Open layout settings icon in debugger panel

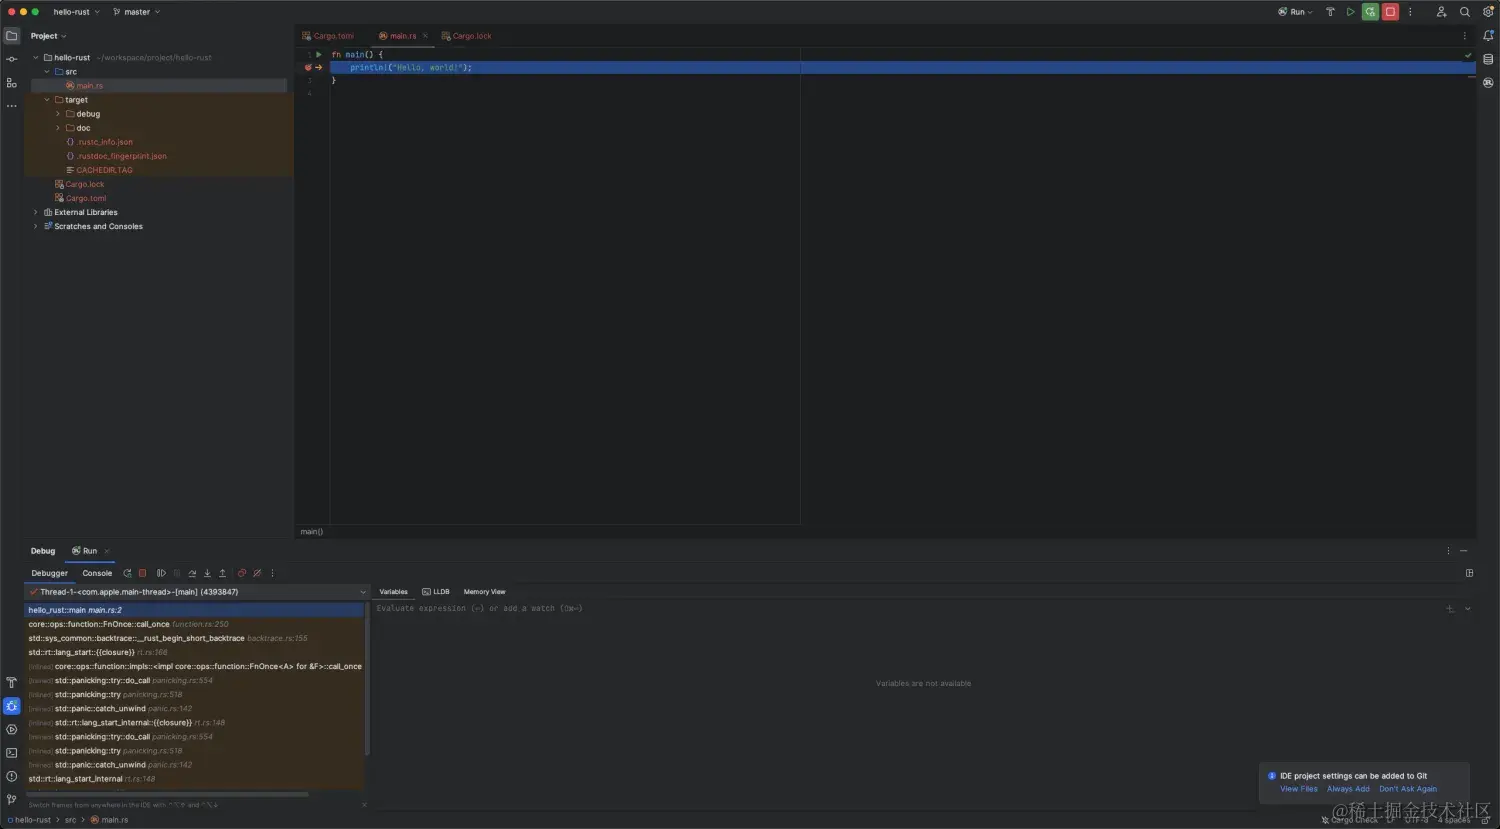(x=1469, y=573)
